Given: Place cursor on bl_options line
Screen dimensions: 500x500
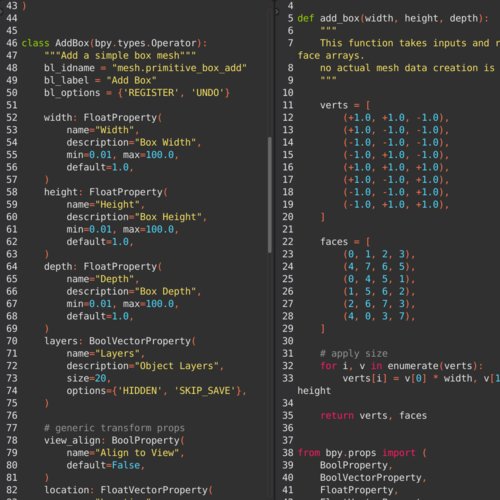Looking at the screenshot, I should pos(137,93).
